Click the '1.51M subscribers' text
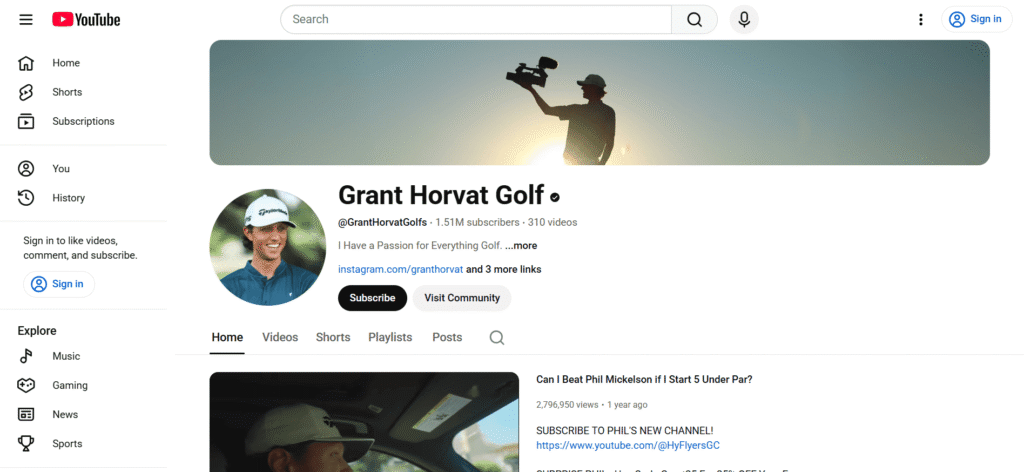The height and width of the screenshot is (472, 1024). coord(477,223)
